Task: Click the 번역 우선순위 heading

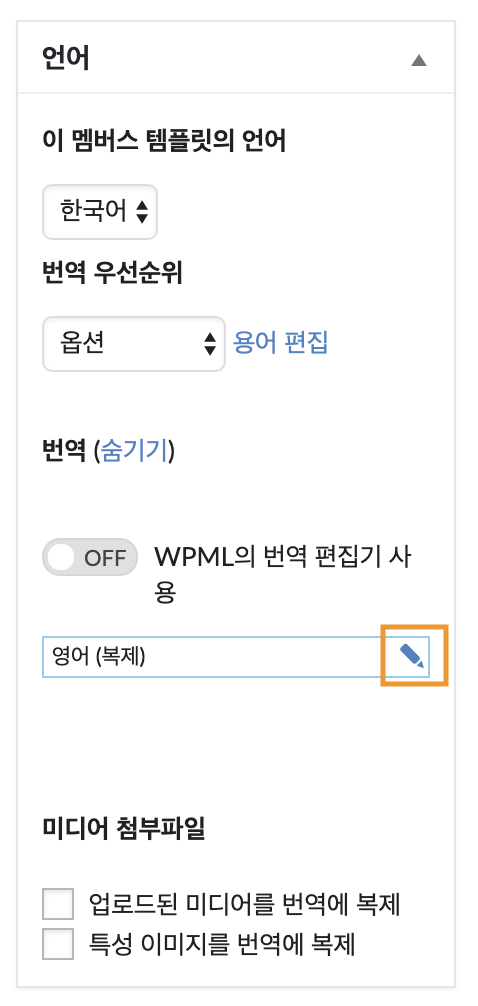Action: pyautogui.click(x=112, y=274)
